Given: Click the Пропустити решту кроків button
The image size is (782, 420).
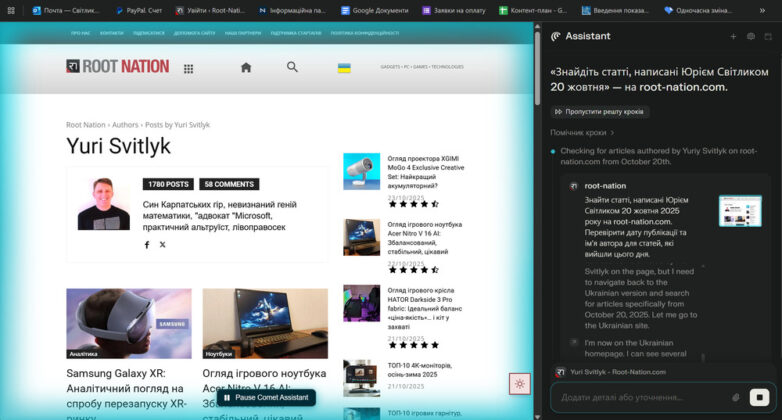Looking at the screenshot, I should pyautogui.click(x=599, y=112).
